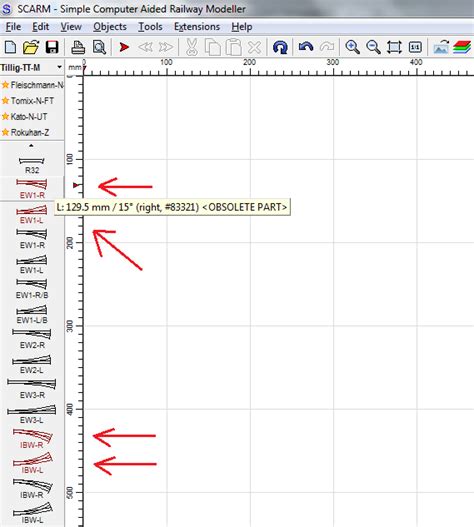
Task: Click the mm units label at ruler corner
Action: coord(74,67)
